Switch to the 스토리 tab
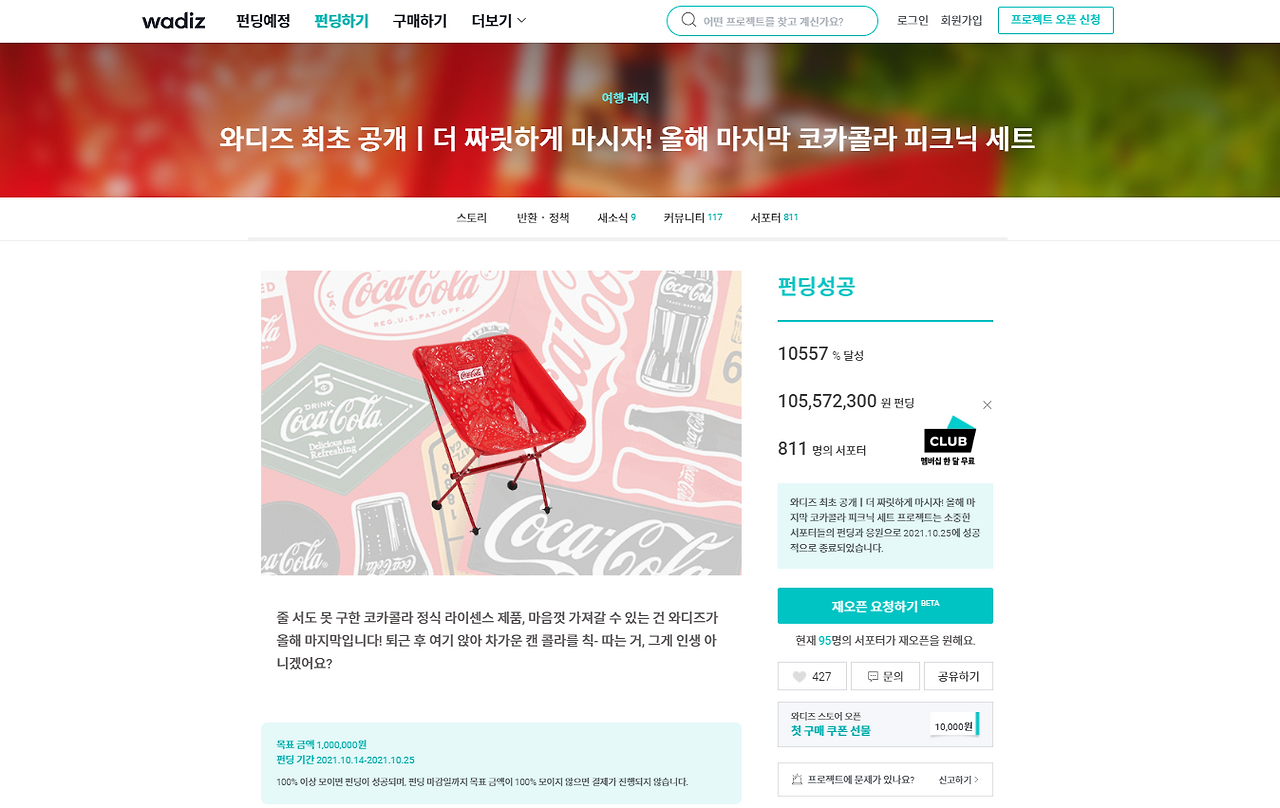 pos(472,217)
